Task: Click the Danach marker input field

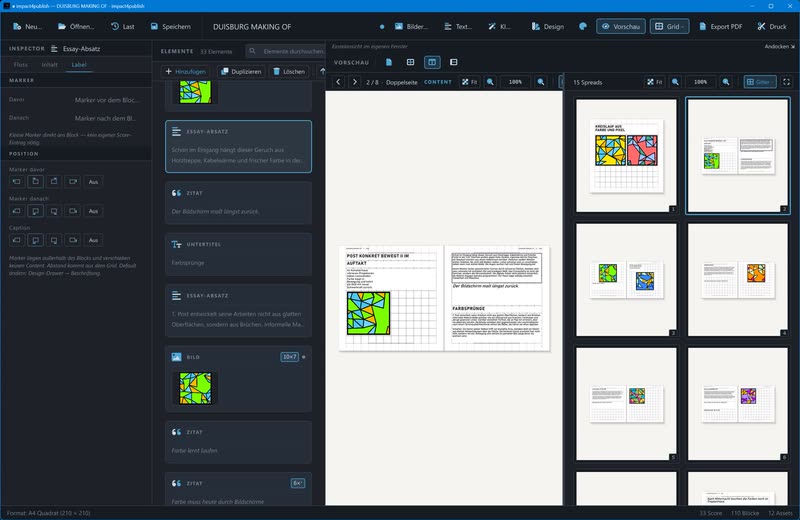Action: tap(106, 118)
